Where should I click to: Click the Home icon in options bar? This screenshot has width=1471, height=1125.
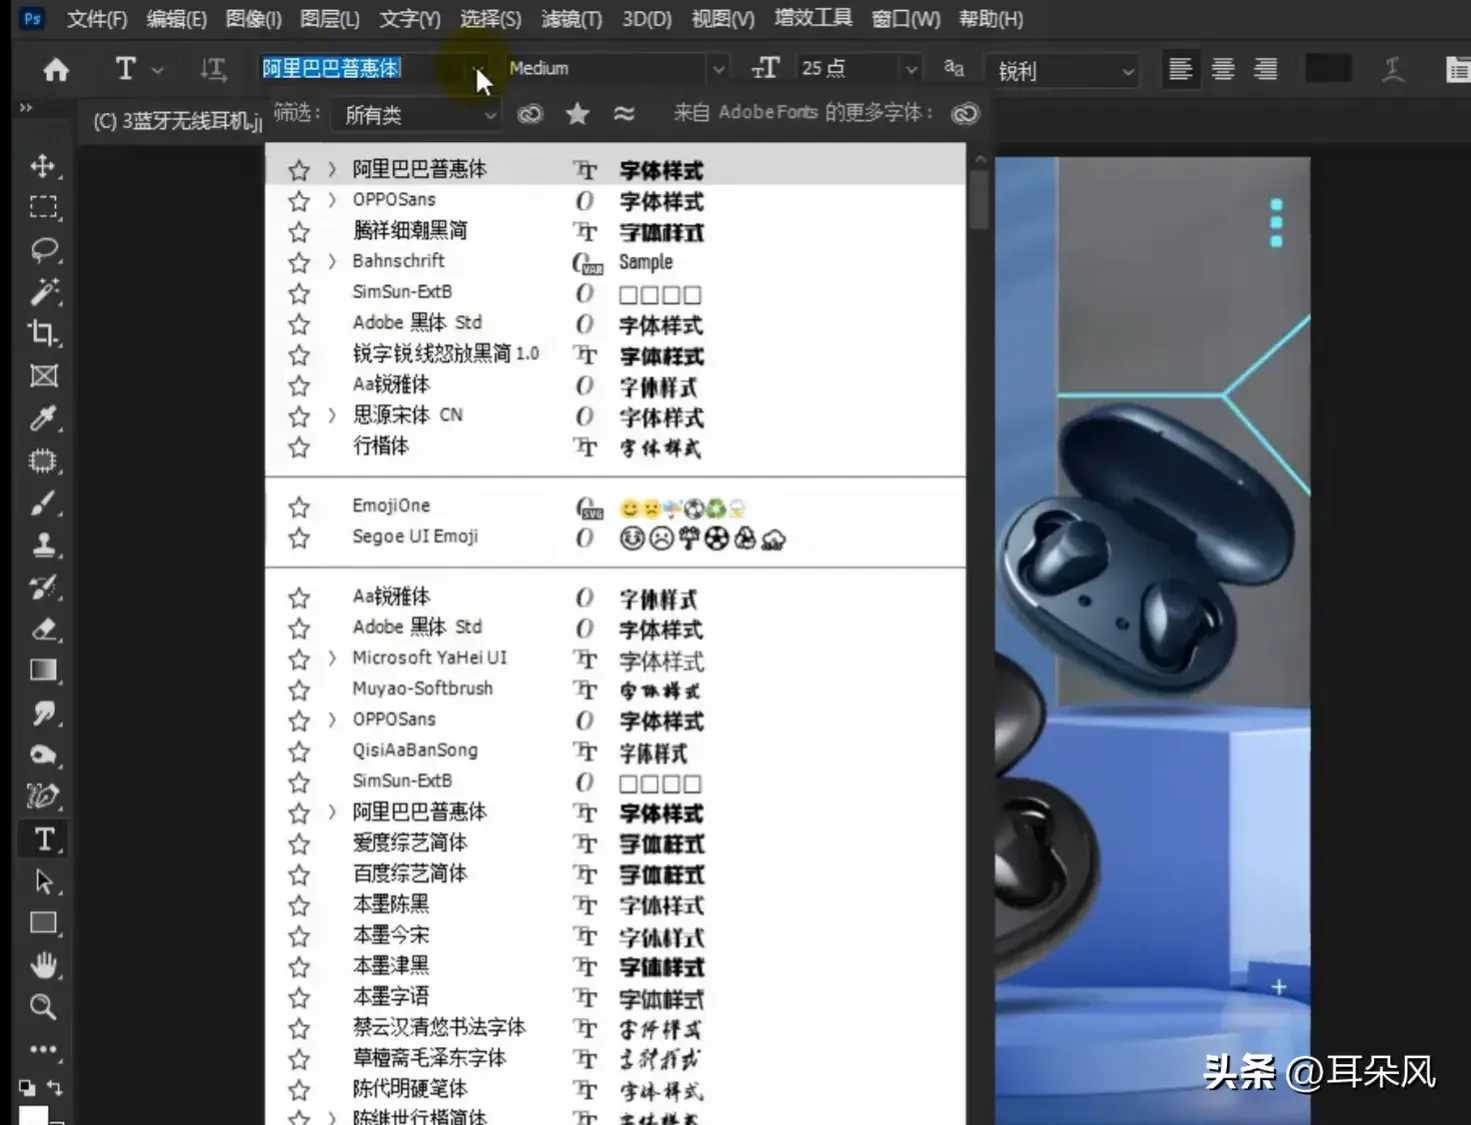pos(56,69)
